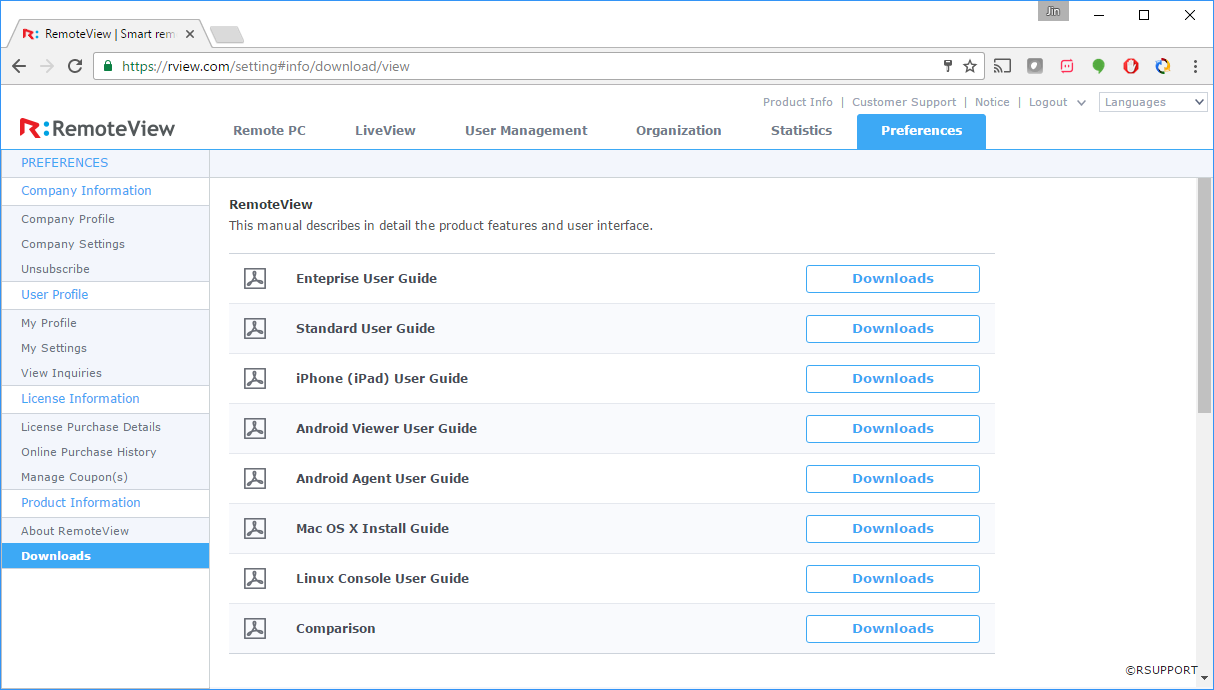The image size is (1214, 690).
Task: Open My Profile in sidebar
Action: point(49,323)
